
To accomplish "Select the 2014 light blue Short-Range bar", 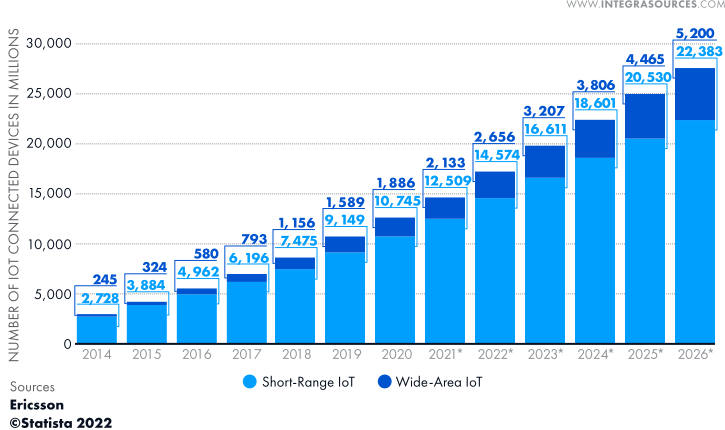I will (x=96, y=330).
